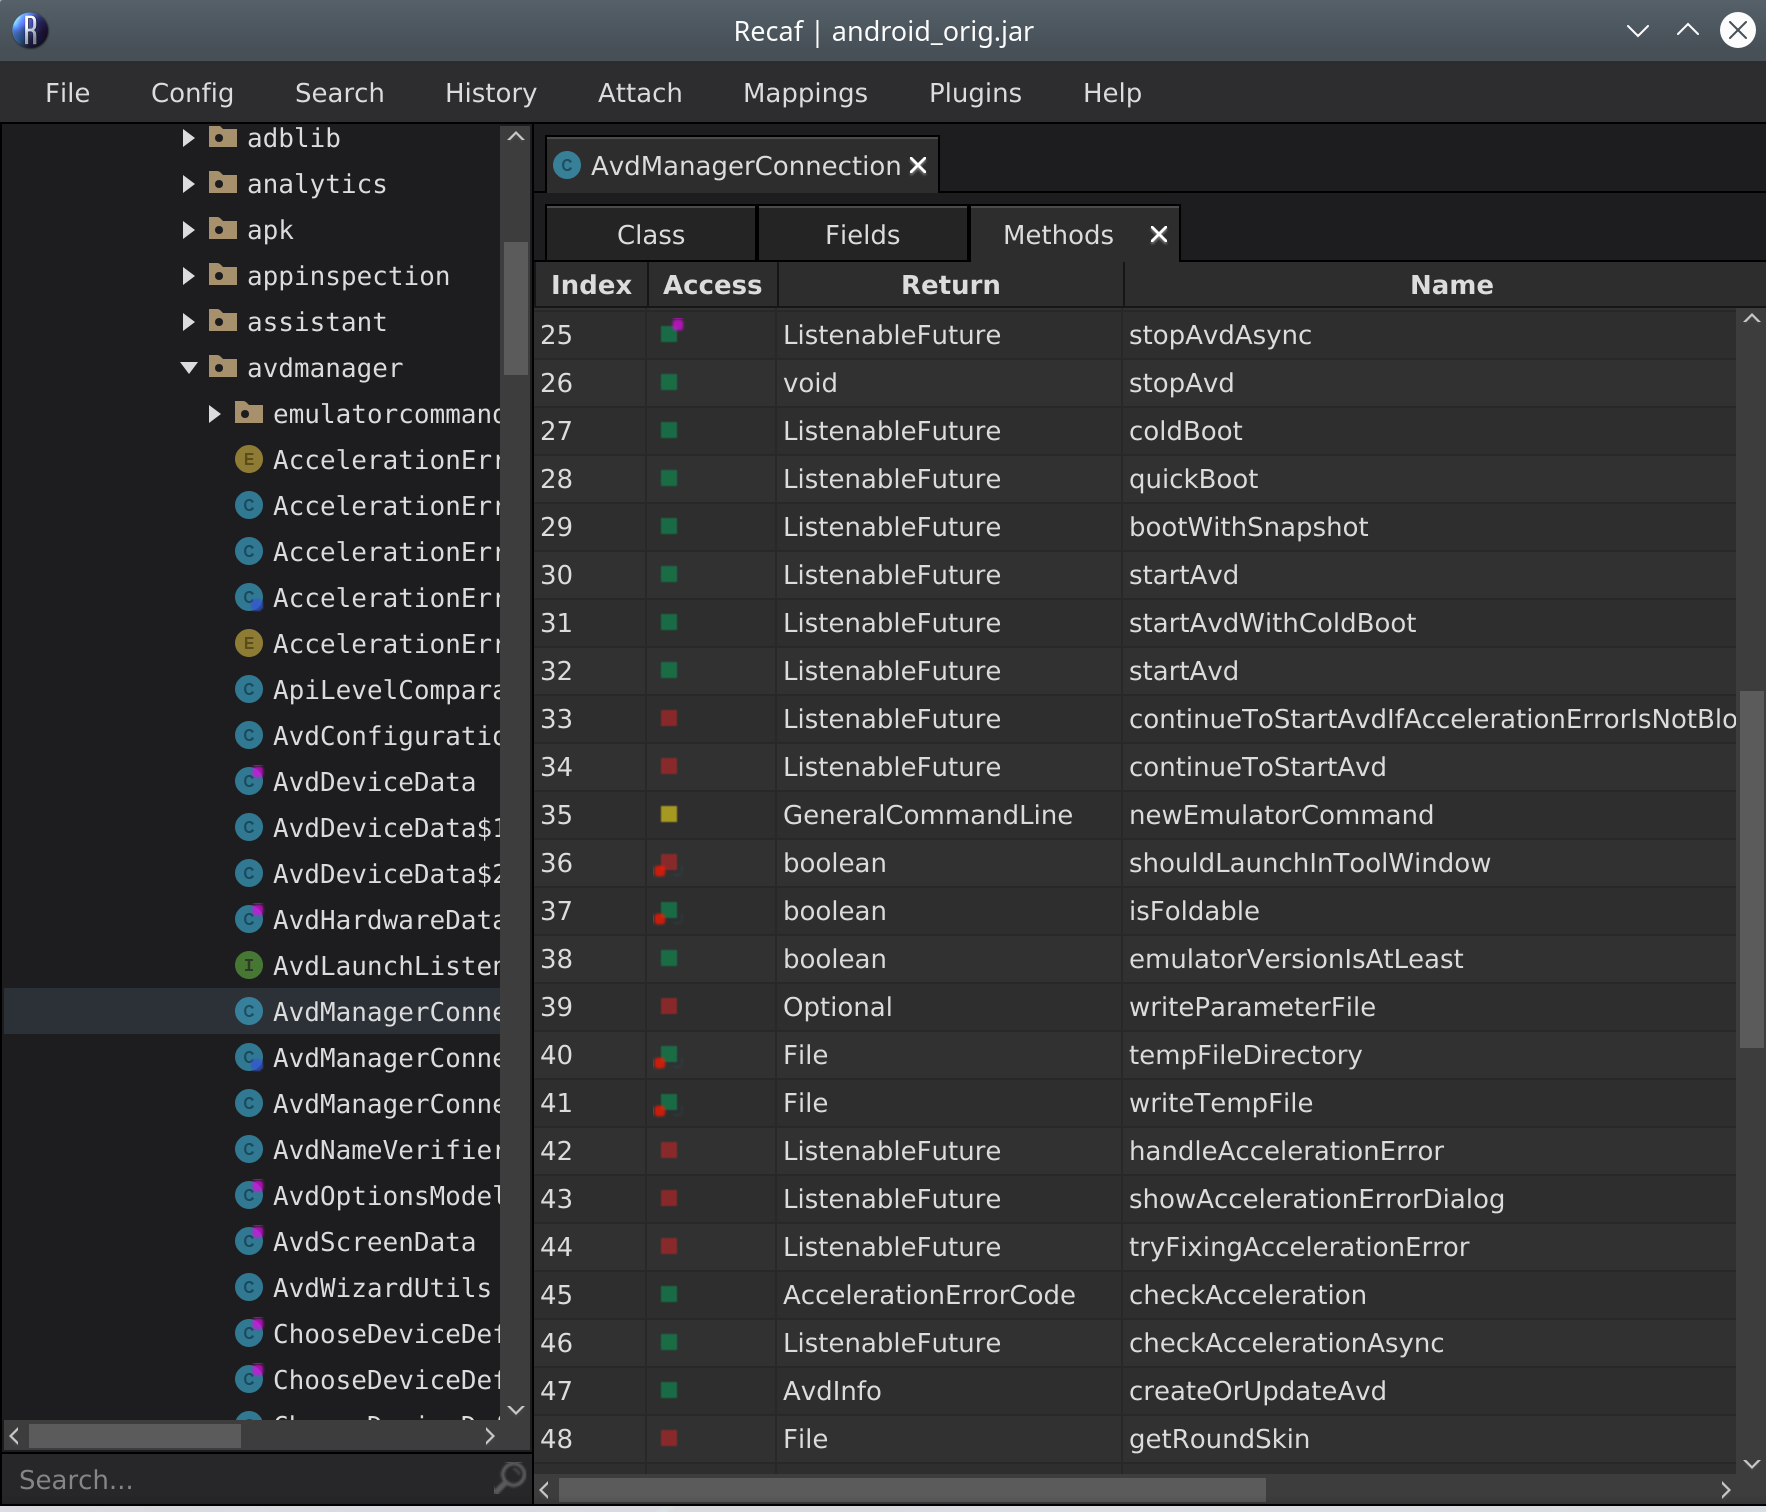
Task: Click the yellow access icon for newEmulatorCommand
Action: (669, 814)
